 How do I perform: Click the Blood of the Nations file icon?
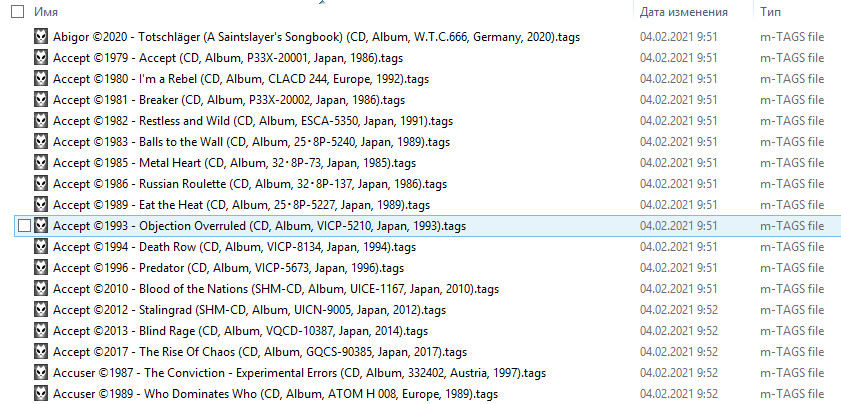tap(41, 289)
